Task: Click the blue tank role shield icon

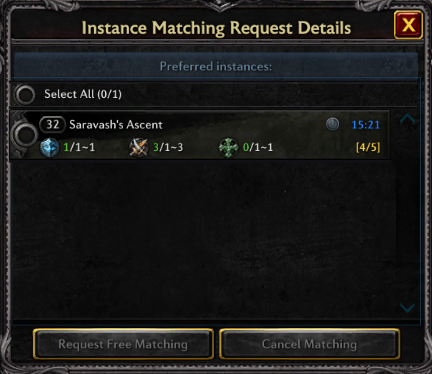Action: 50,147
